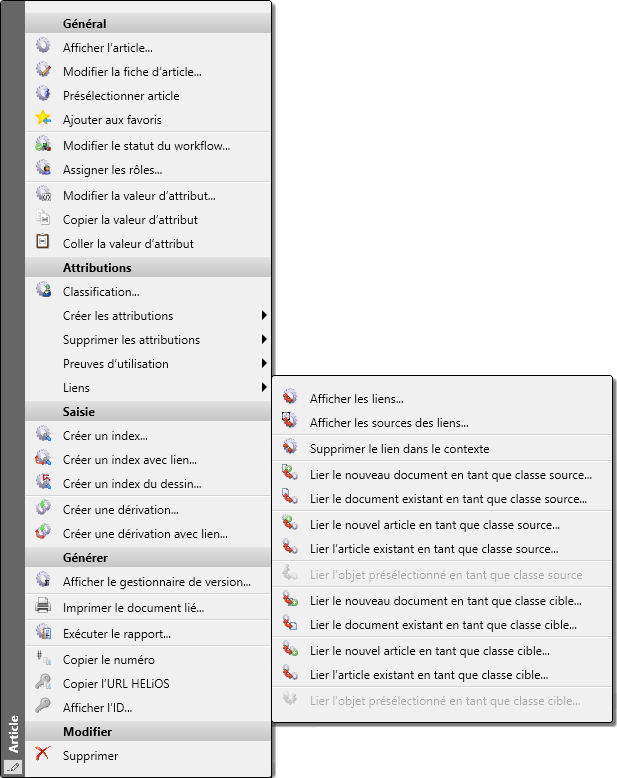Image resolution: width=617 pixels, height=778 pixels.
Task: Select Afficher les liens... in submenu
Action: (x=442, y=398)
